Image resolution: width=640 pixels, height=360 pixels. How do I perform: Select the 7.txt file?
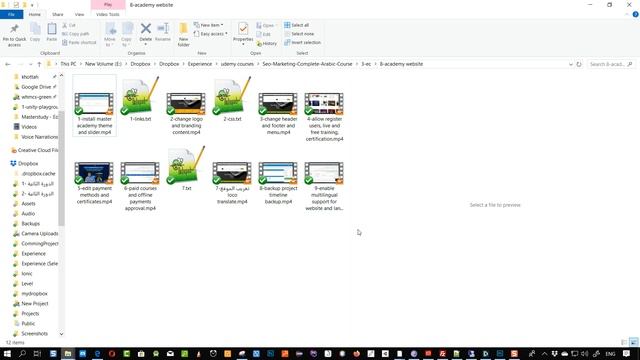tap(186, 169)
